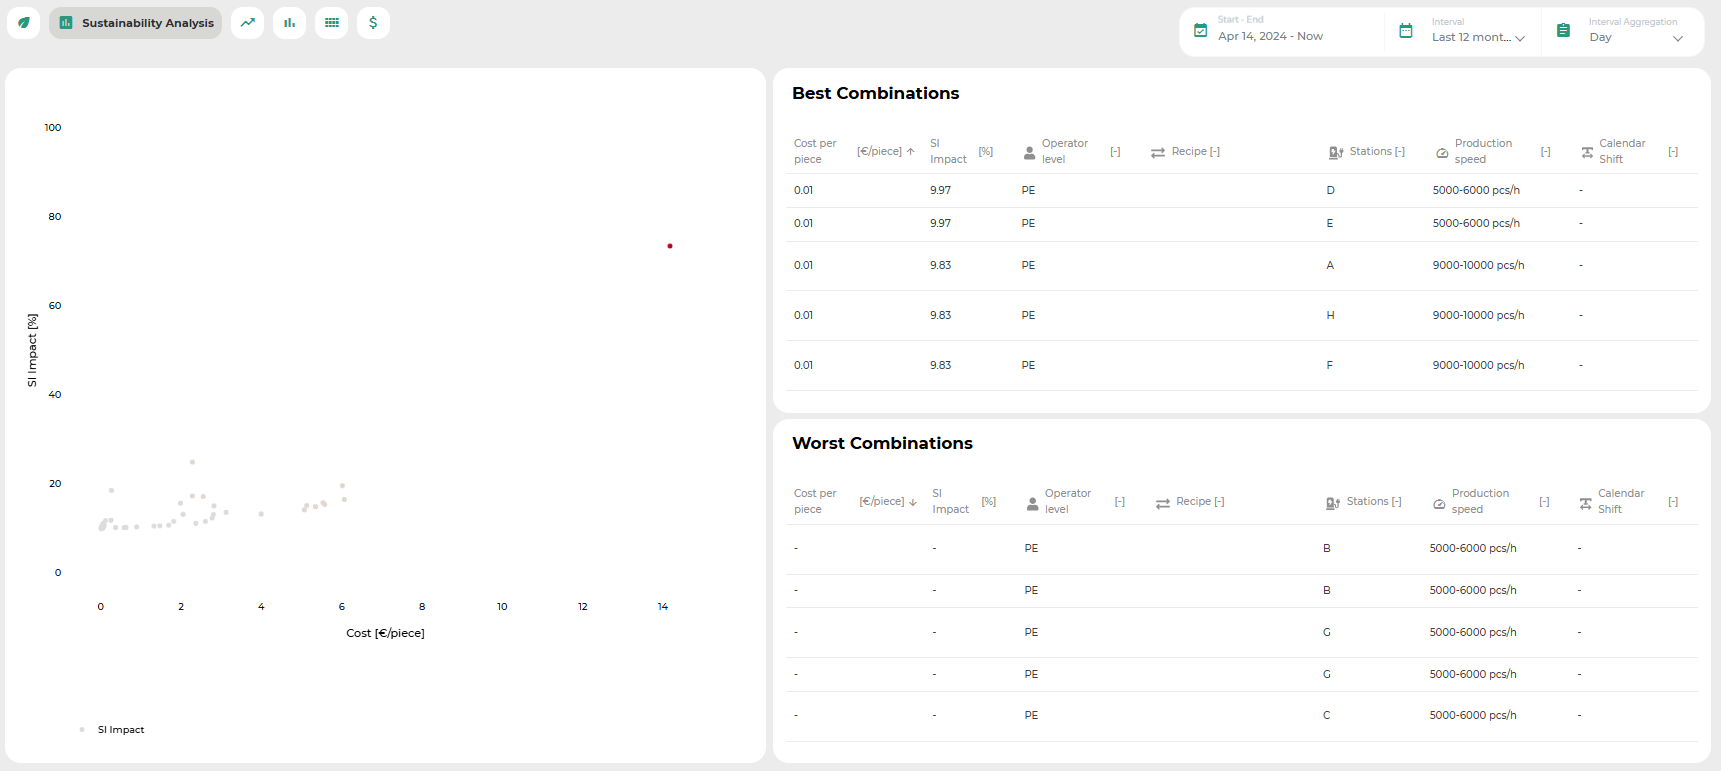Viewport: 1721px width, 771px height.
Task: Open the trend line chart view
Action: 247,23
